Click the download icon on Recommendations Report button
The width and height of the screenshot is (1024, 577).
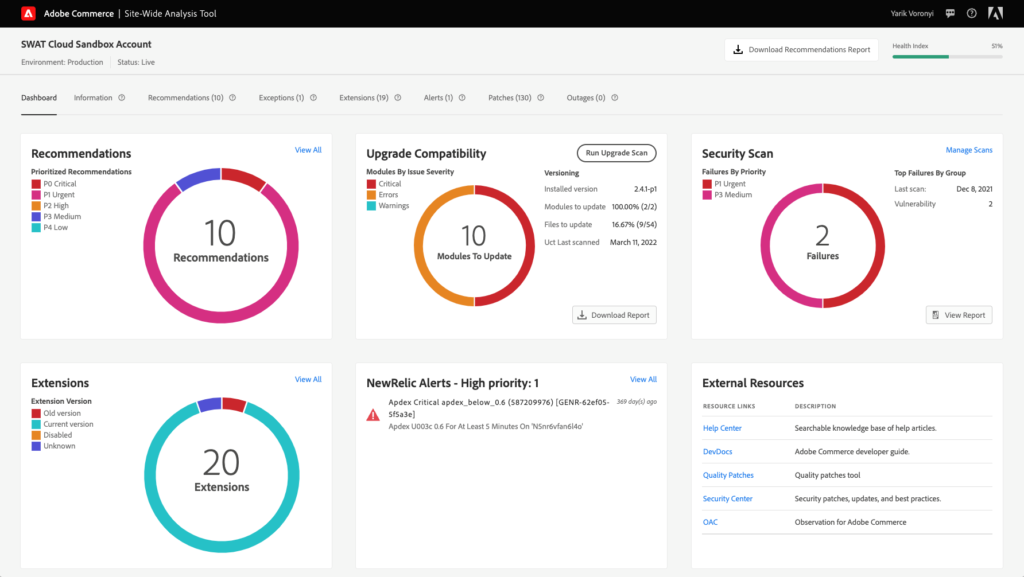[739, 48]
